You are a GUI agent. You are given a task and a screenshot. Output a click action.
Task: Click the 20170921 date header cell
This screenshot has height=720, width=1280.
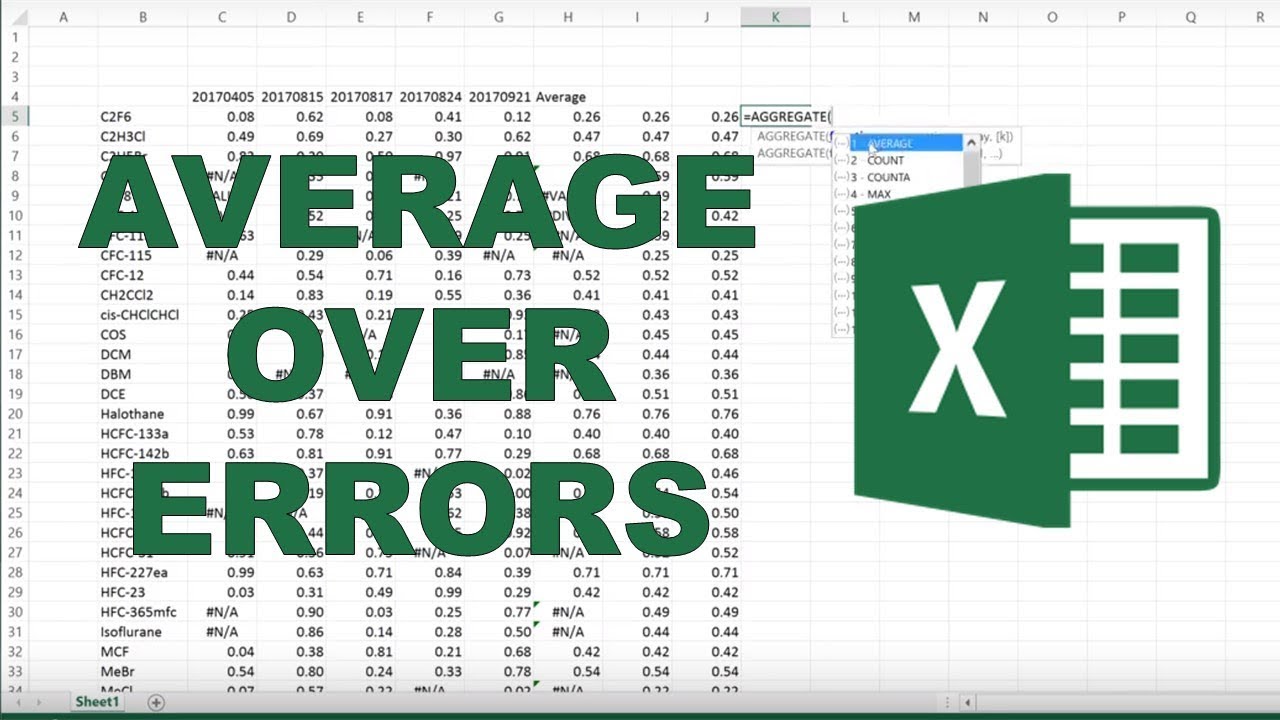point(498,97)
